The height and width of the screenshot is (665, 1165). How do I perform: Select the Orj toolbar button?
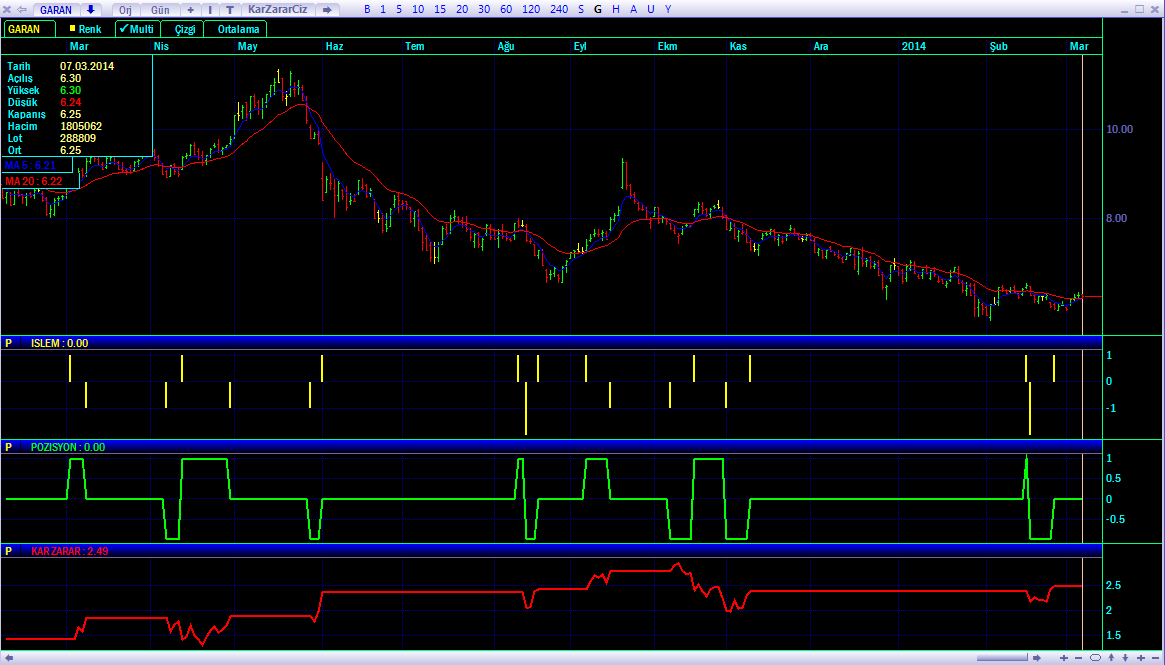tap(125, 10)
